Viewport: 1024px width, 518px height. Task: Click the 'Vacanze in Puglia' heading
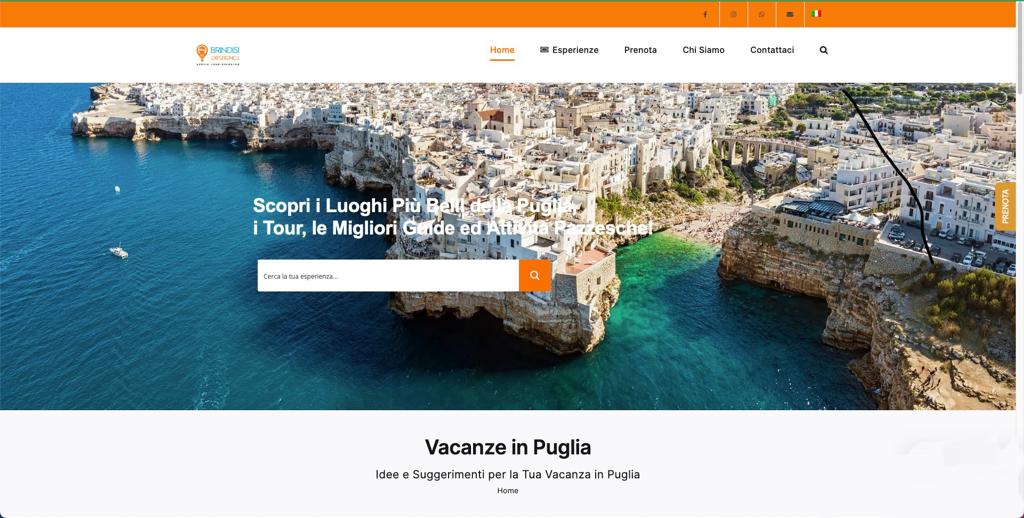tap(507, 447)
